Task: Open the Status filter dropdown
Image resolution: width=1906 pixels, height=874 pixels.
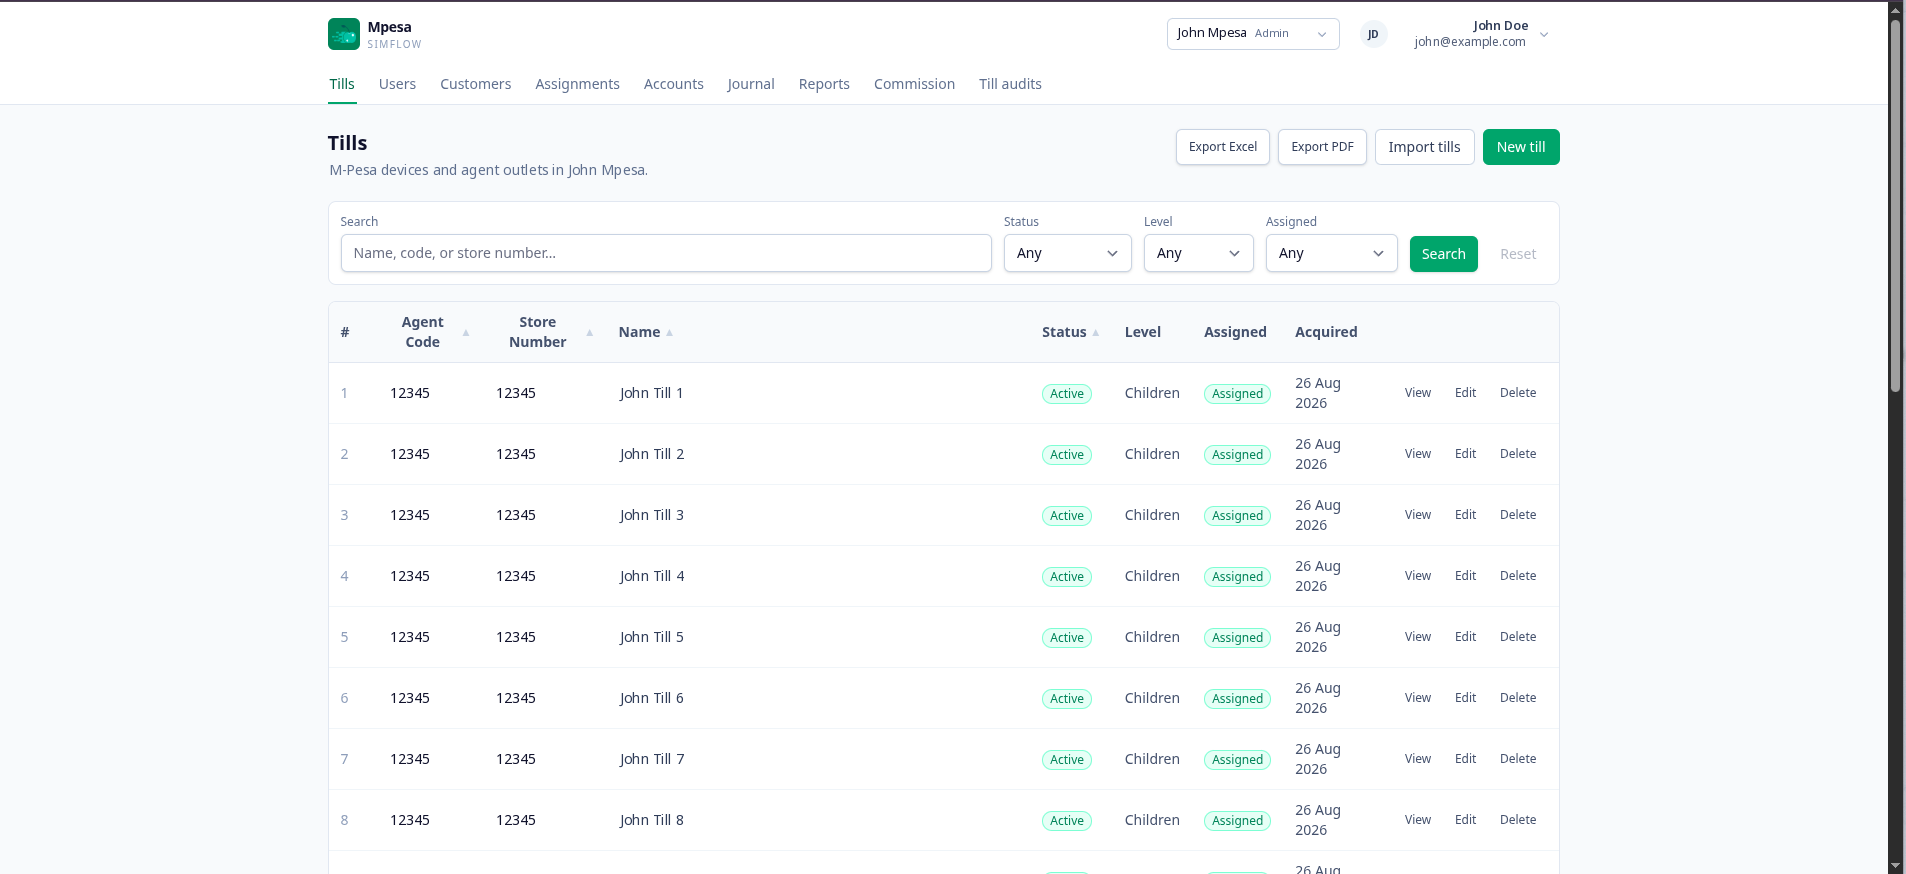Action: 1068,253
